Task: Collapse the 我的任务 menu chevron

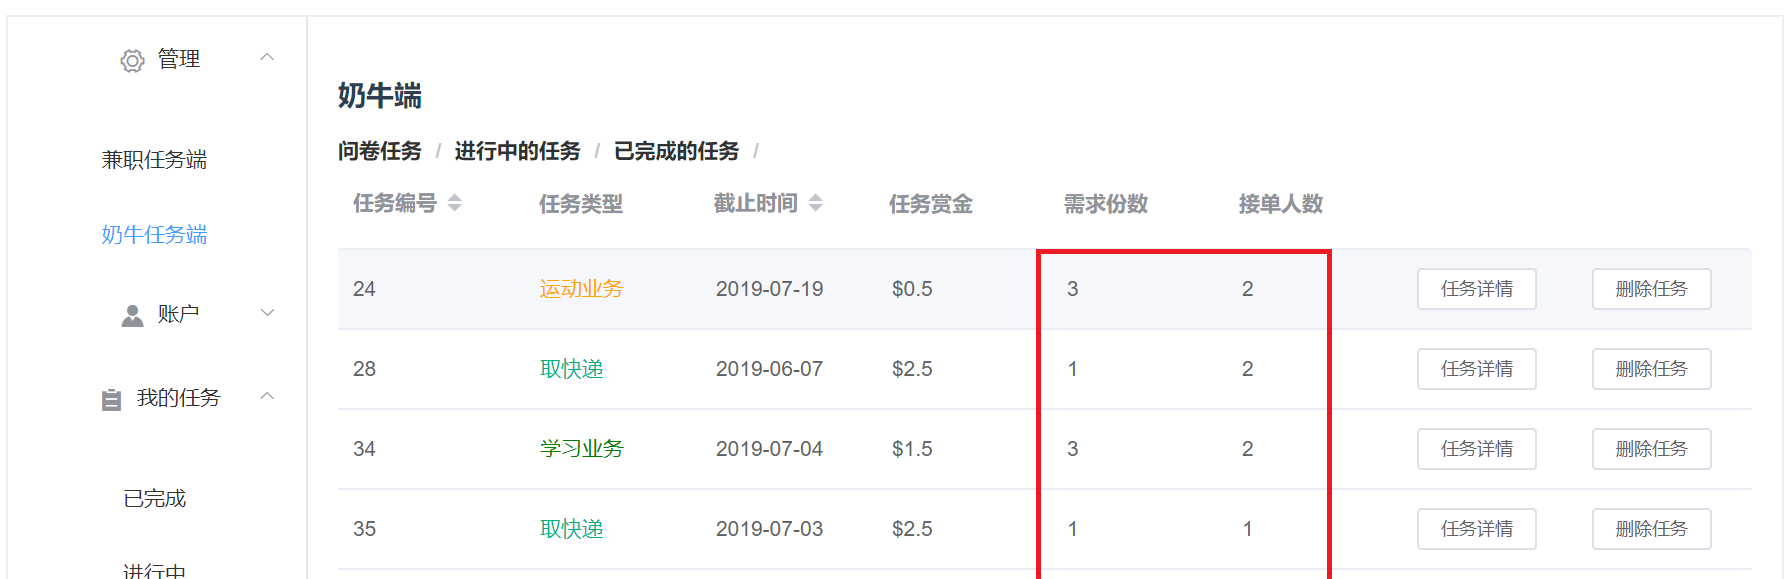Action: 267,397
